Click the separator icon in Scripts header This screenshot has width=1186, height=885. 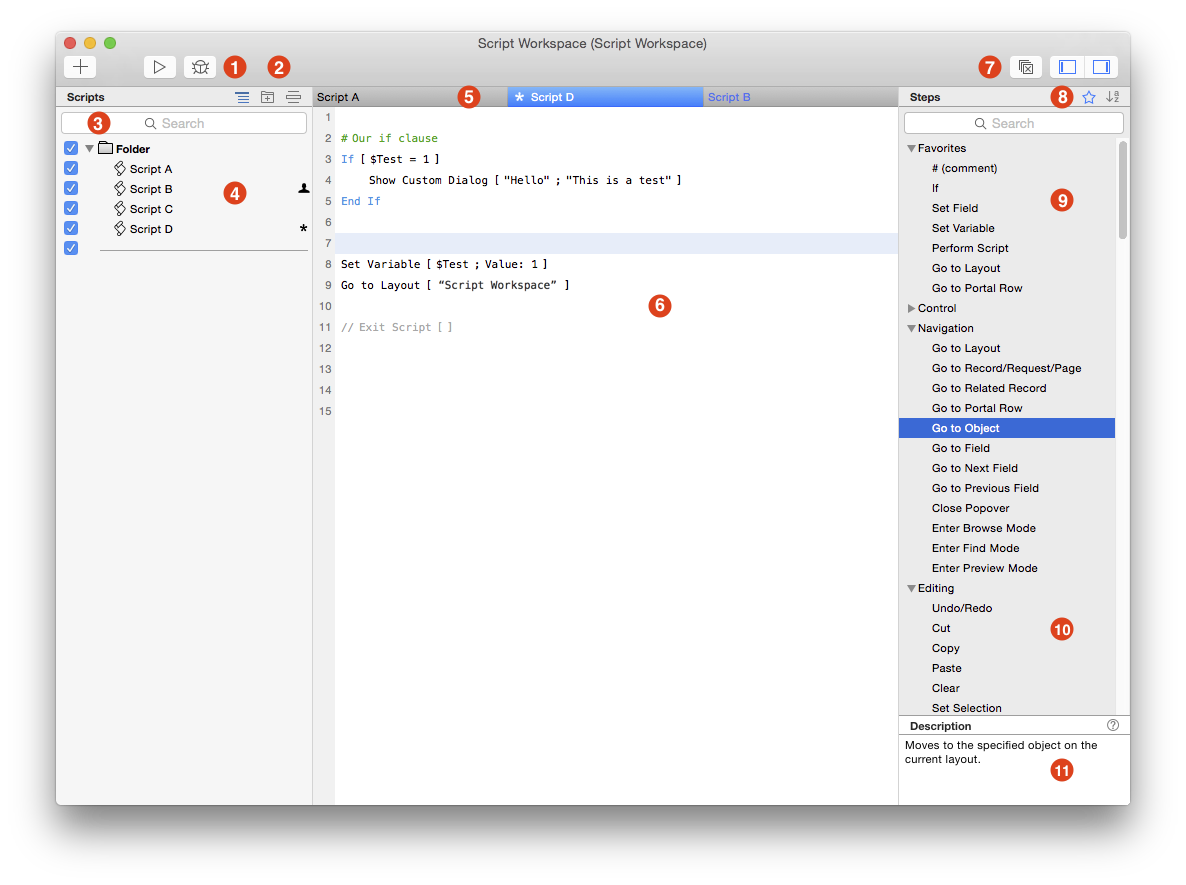click(293, 97)
